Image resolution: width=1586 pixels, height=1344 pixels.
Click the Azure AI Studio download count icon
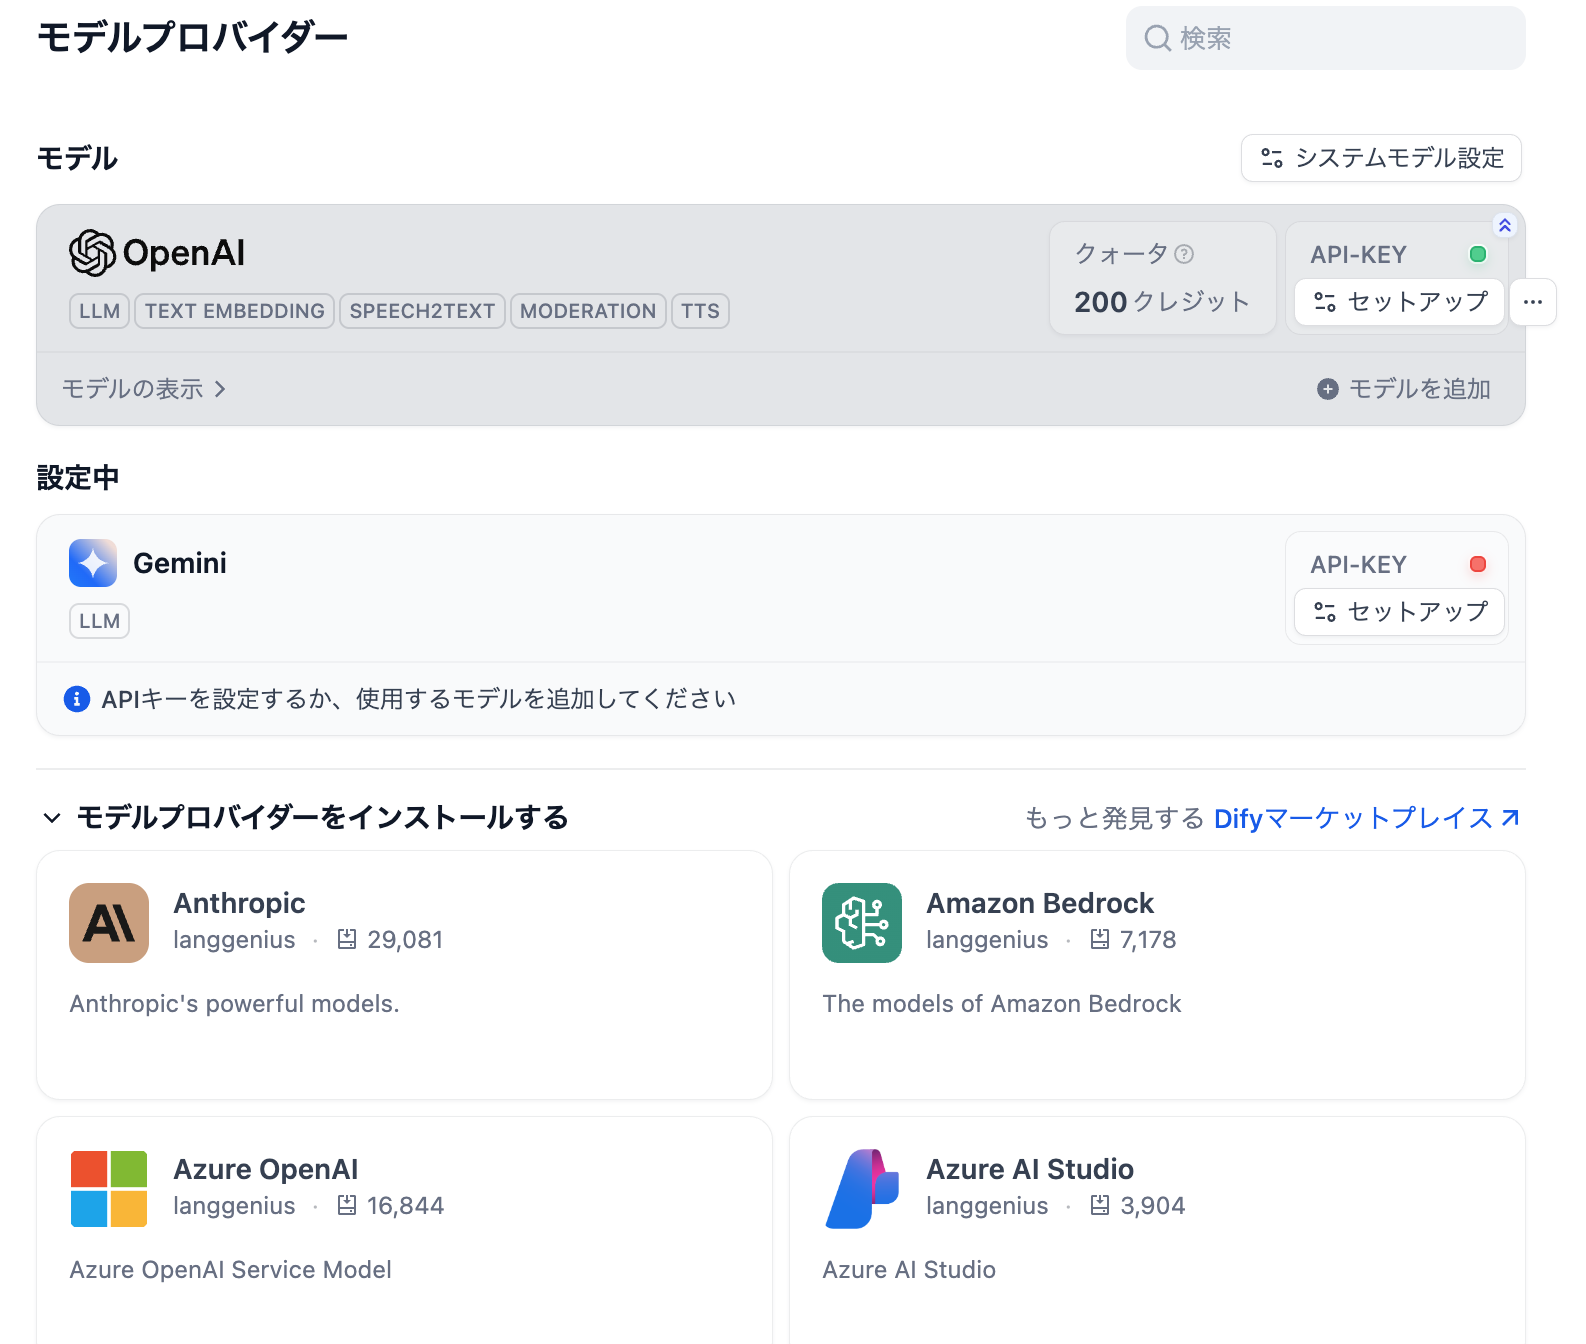point(1100,1205)
